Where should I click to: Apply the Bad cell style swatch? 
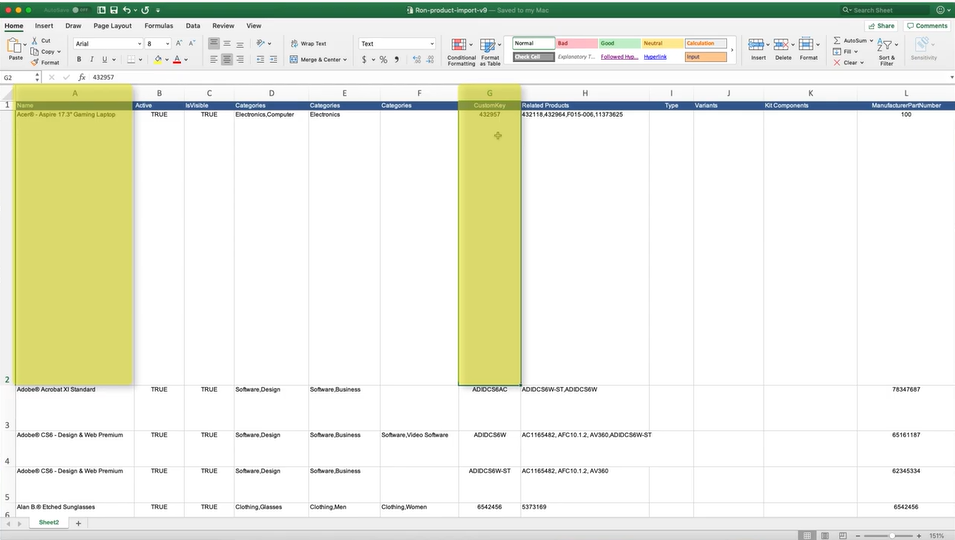(x=576, y=43)
